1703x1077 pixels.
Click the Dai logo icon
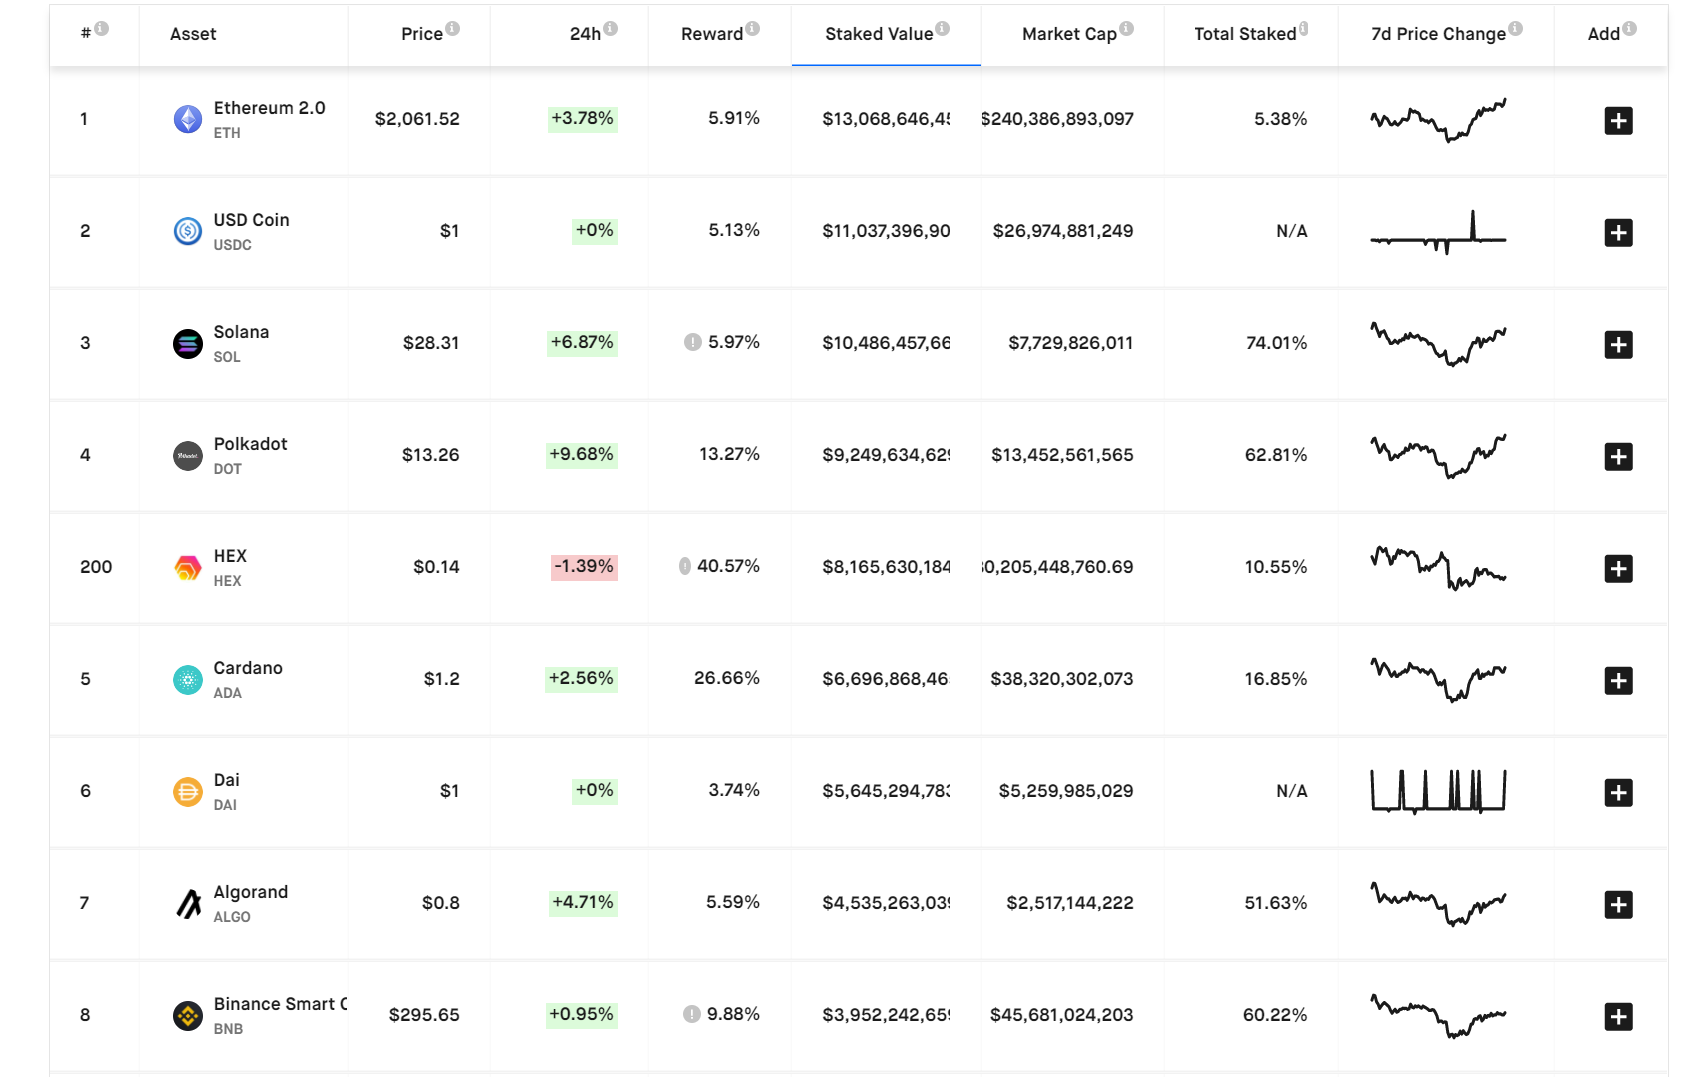coord(188,792)
